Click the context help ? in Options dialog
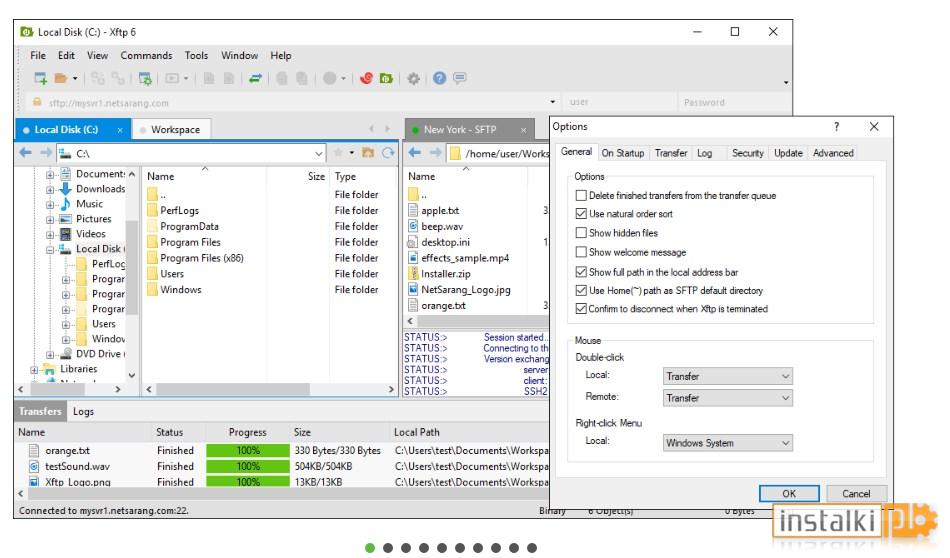This screenshot has width=950, height=558. tap(837, 126)
